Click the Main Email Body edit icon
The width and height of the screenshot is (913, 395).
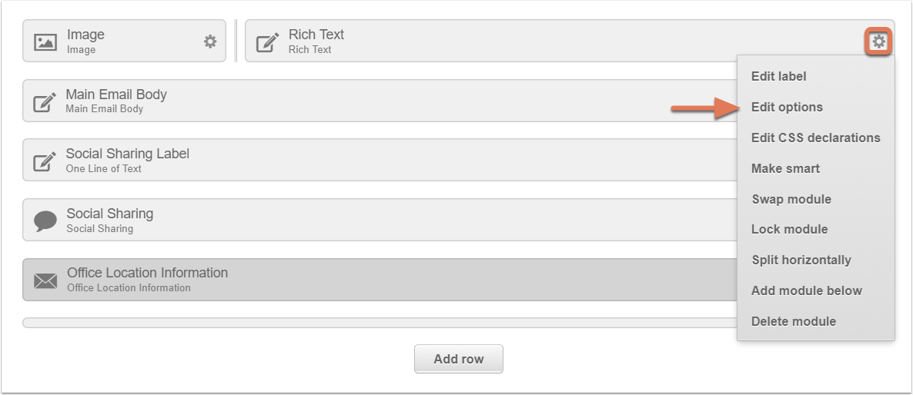click(x=44, y=102)
